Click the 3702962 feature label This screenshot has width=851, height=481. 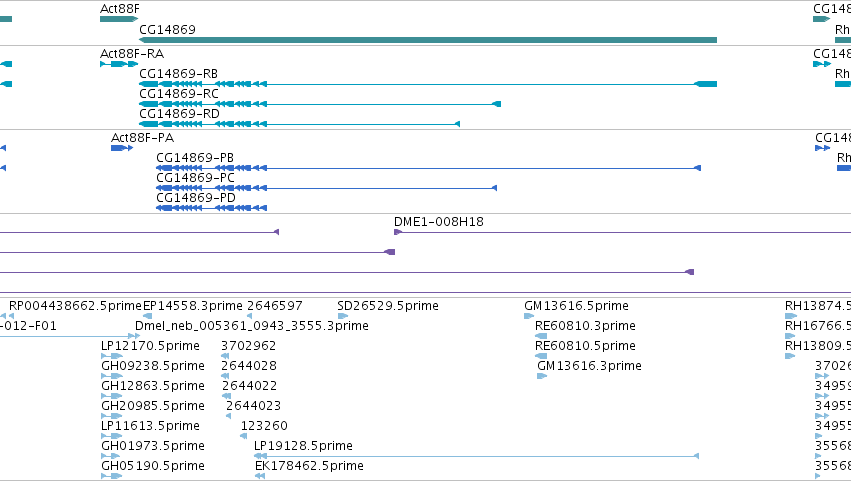coord(249,346)
